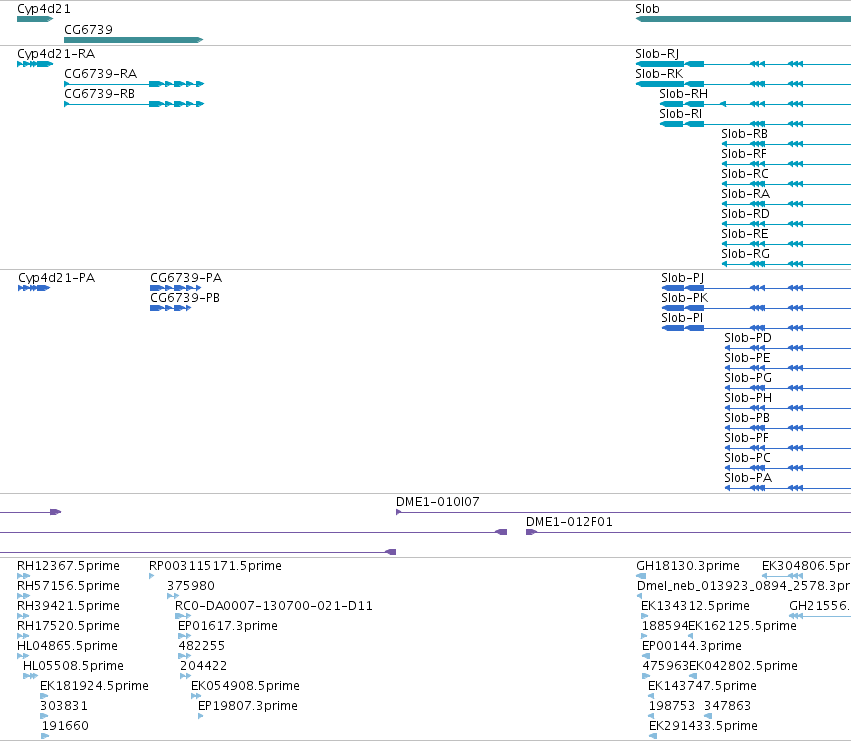
Task: Click the RH57156.5prime EST label
Action: (68, 586)
